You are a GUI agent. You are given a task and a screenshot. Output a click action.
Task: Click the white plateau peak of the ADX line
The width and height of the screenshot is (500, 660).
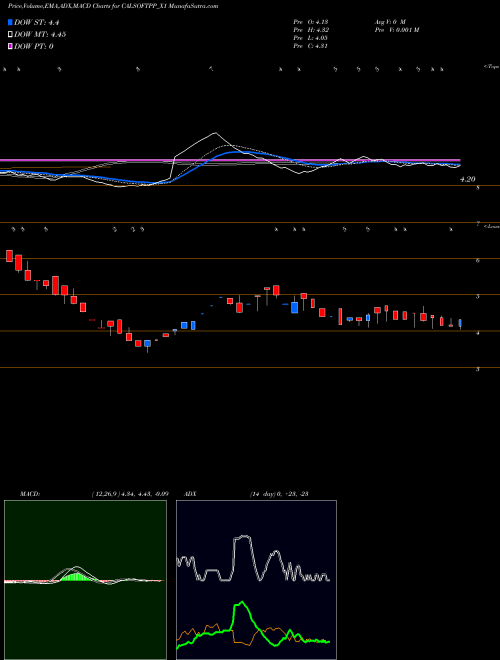[x=243, y=537]
